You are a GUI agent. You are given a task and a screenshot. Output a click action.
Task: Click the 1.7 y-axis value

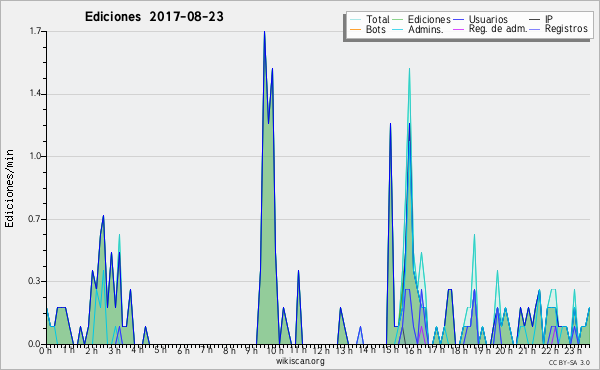35,31
